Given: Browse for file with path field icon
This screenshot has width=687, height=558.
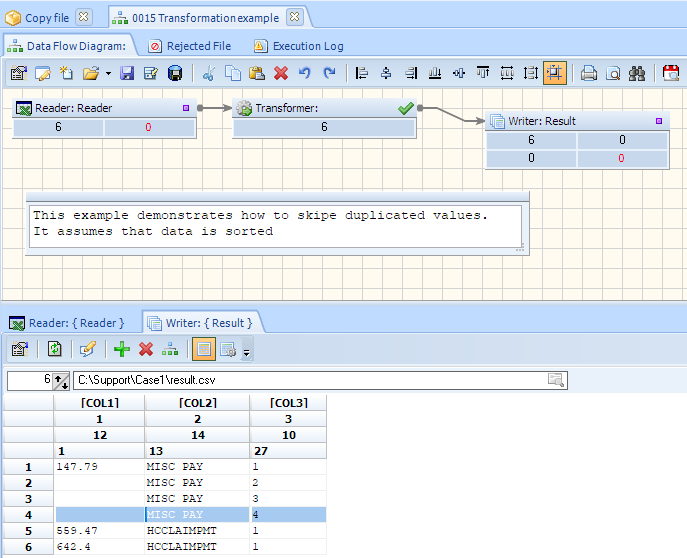Looking at the screenshot, I should (x=556, y=380).
